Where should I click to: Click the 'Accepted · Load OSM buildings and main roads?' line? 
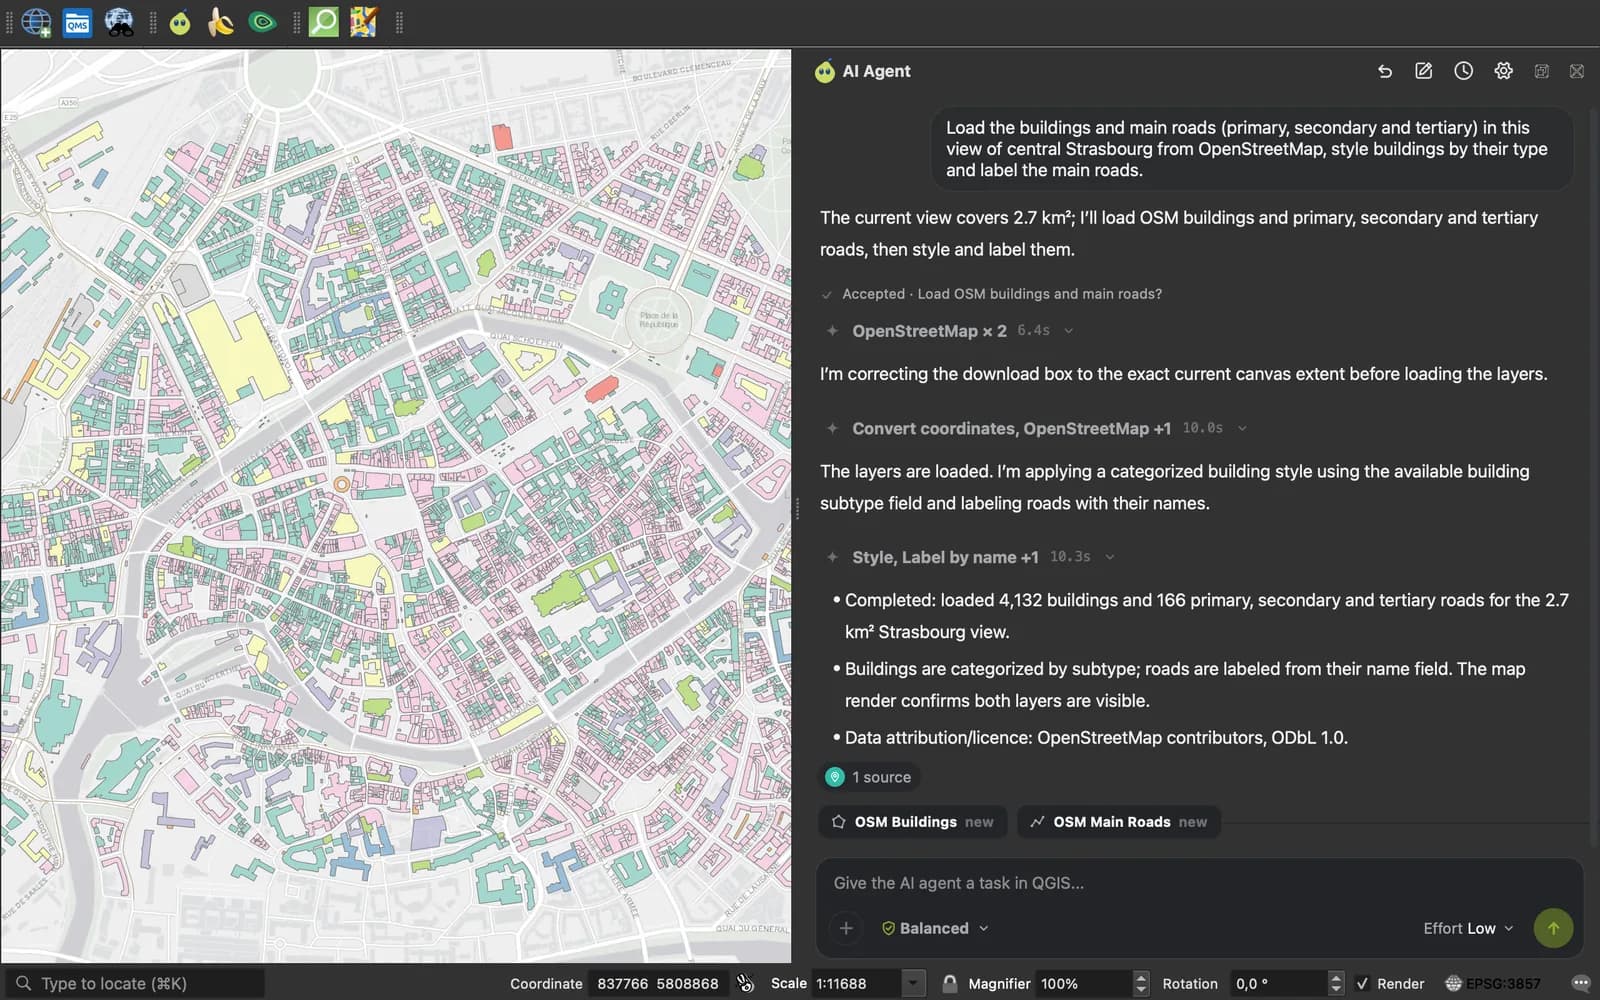click(991, 294)
